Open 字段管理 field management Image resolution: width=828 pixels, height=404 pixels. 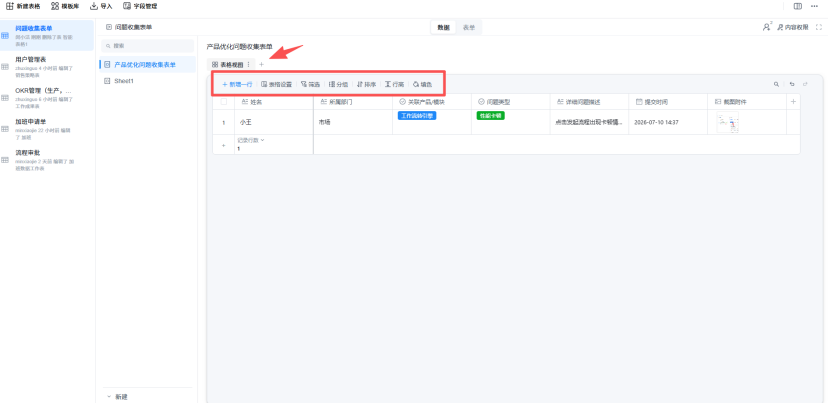[x=140, y=6]
